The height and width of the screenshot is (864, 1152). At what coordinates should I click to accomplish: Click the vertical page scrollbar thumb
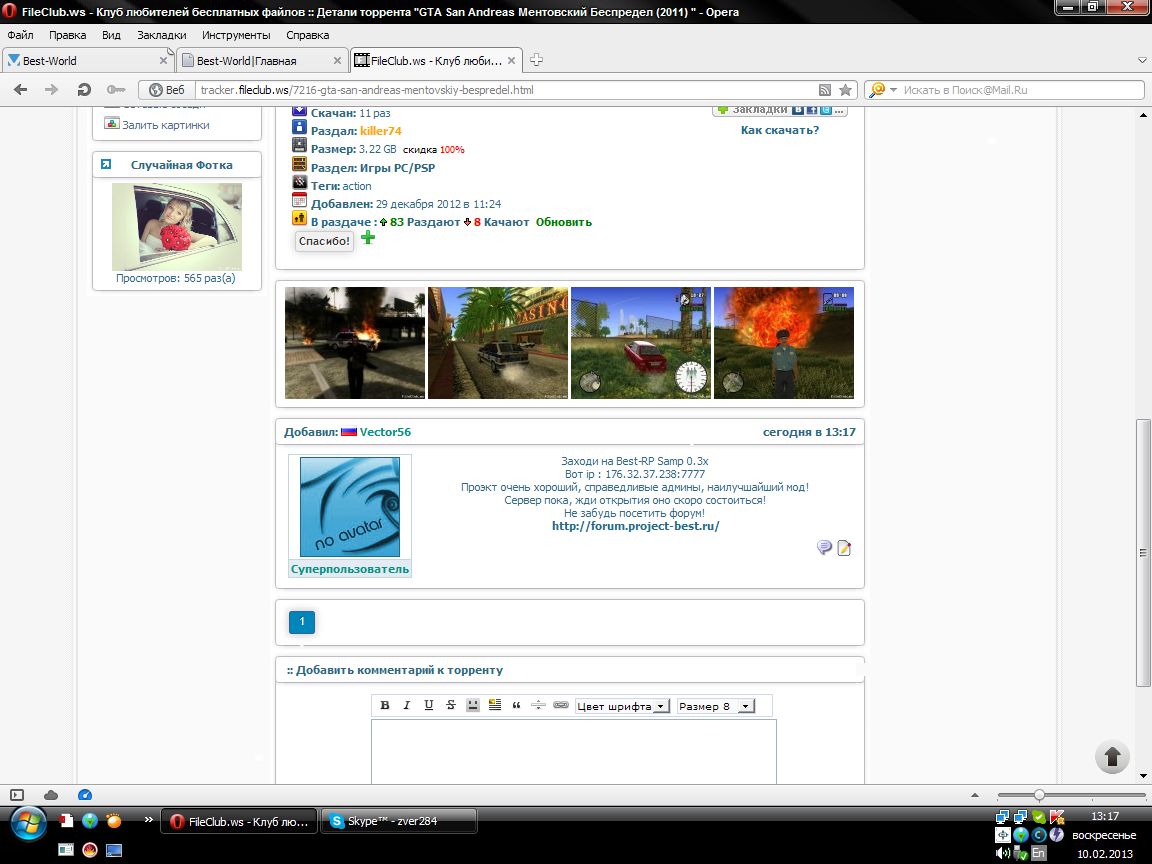click(1142, 552)
